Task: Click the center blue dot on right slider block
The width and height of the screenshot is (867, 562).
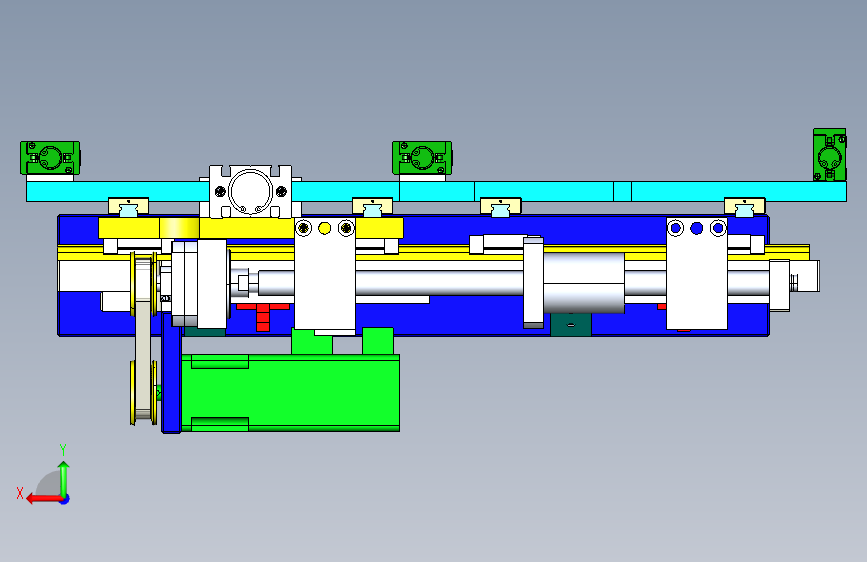Action: (697, 228)
